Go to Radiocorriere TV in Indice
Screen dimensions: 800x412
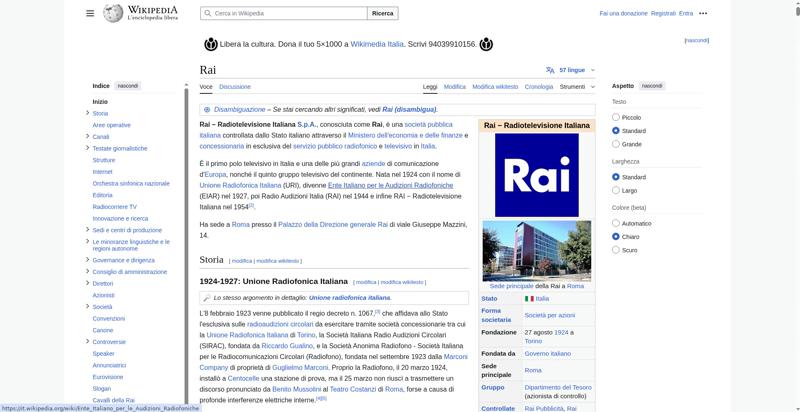114,207
